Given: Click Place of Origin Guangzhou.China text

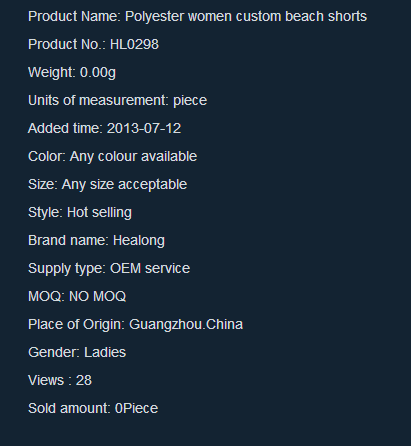Looking at the screenshot, I should 135,325.
